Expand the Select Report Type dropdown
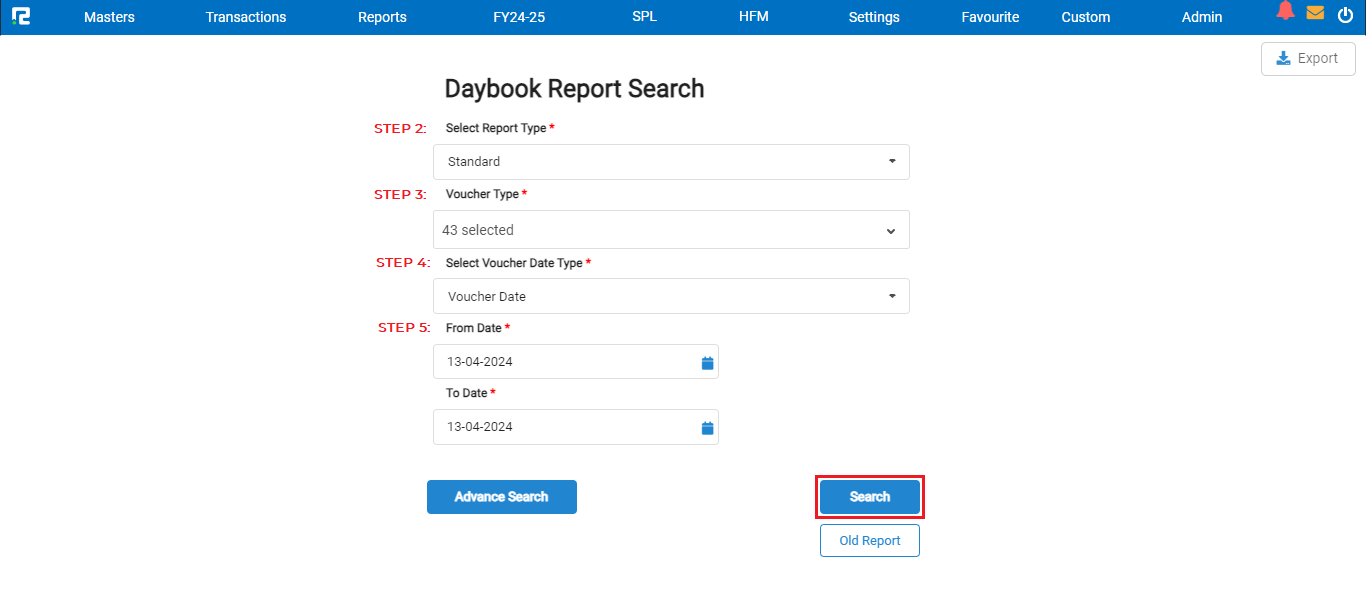This screenshot has width=1366, height=610. [671, 162]
